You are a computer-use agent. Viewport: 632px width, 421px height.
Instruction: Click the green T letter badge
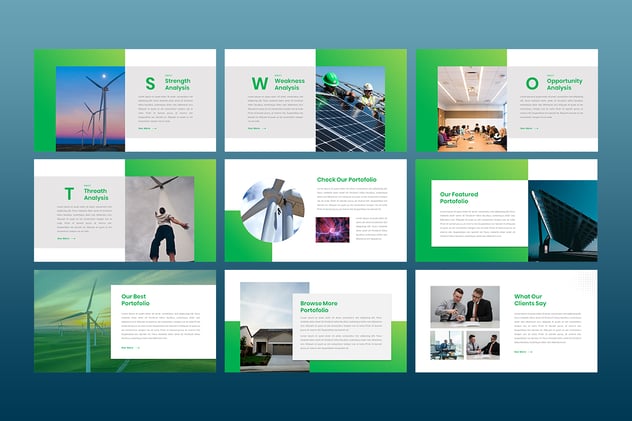(x=70, y=193)
